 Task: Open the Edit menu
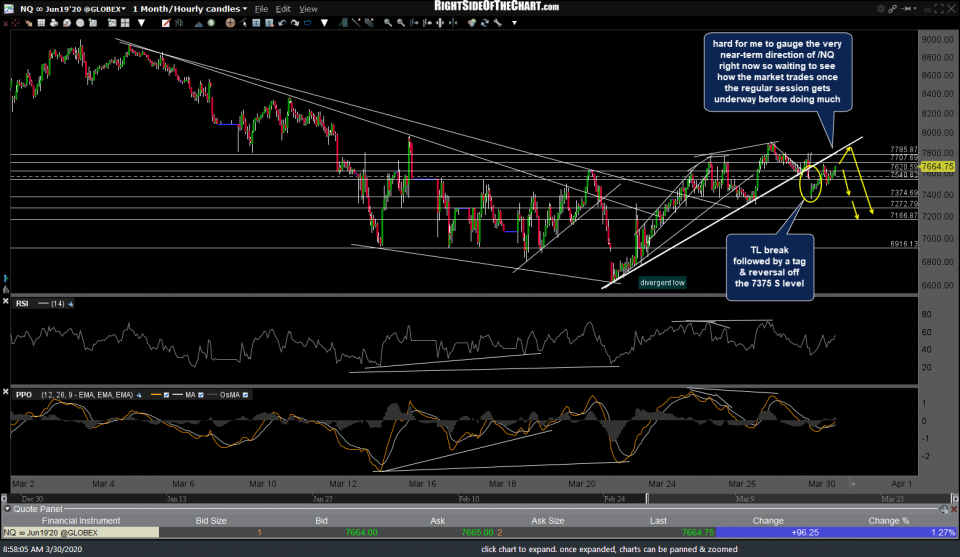click(x=283, y=9)
